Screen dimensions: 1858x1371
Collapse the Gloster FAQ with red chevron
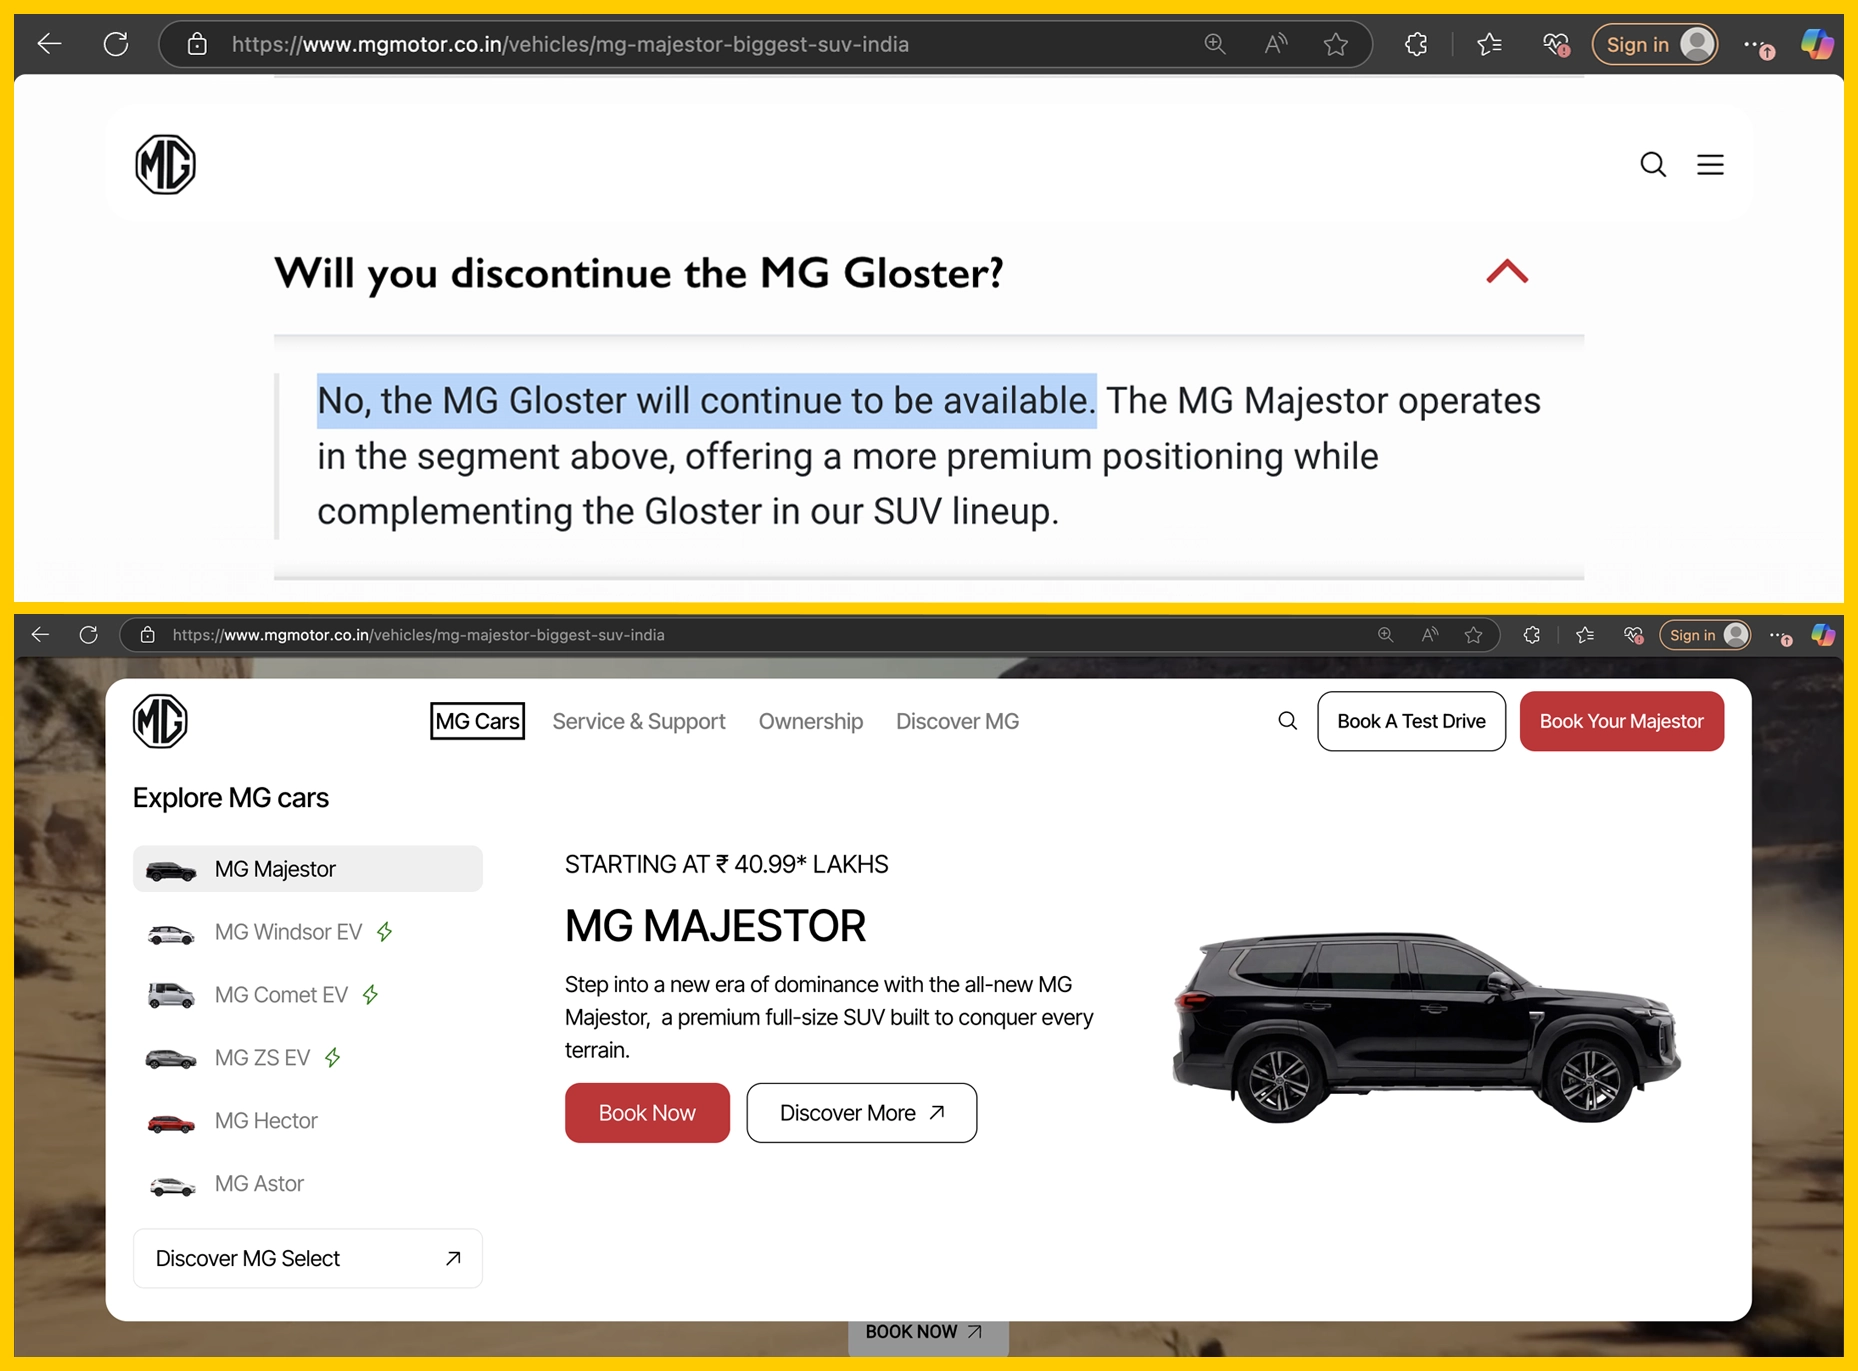(1507, 271)
